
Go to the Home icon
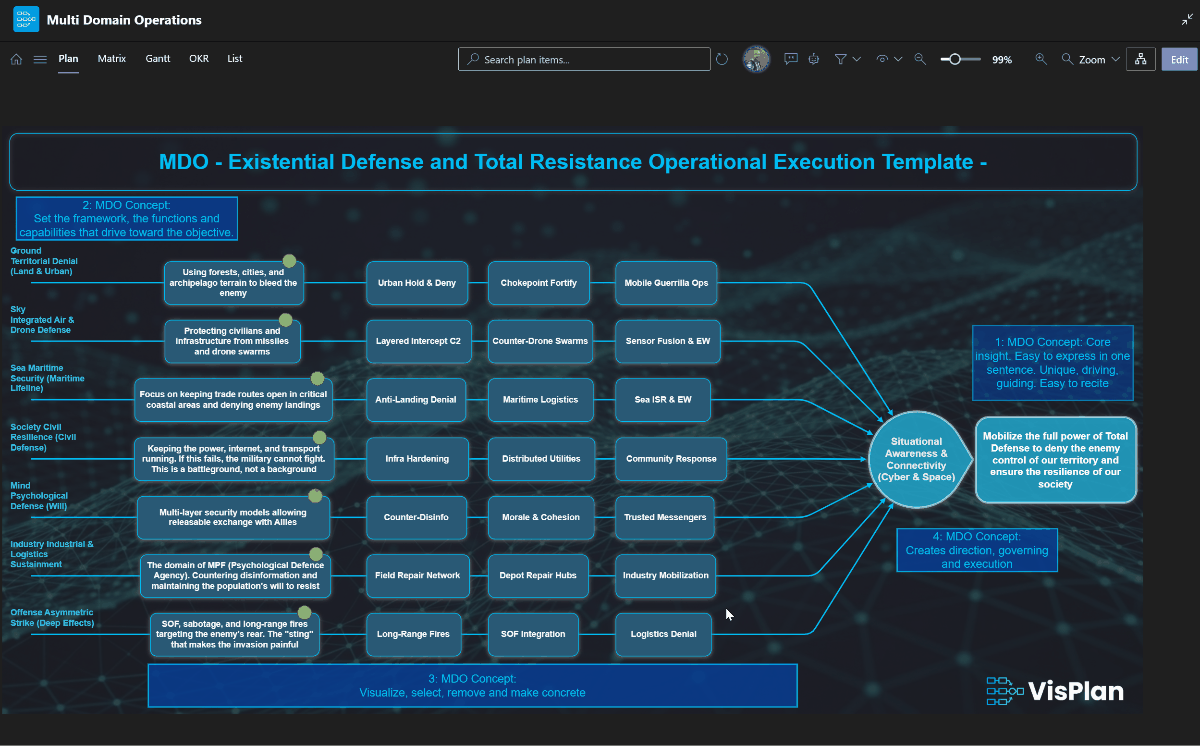coord(16,59)
